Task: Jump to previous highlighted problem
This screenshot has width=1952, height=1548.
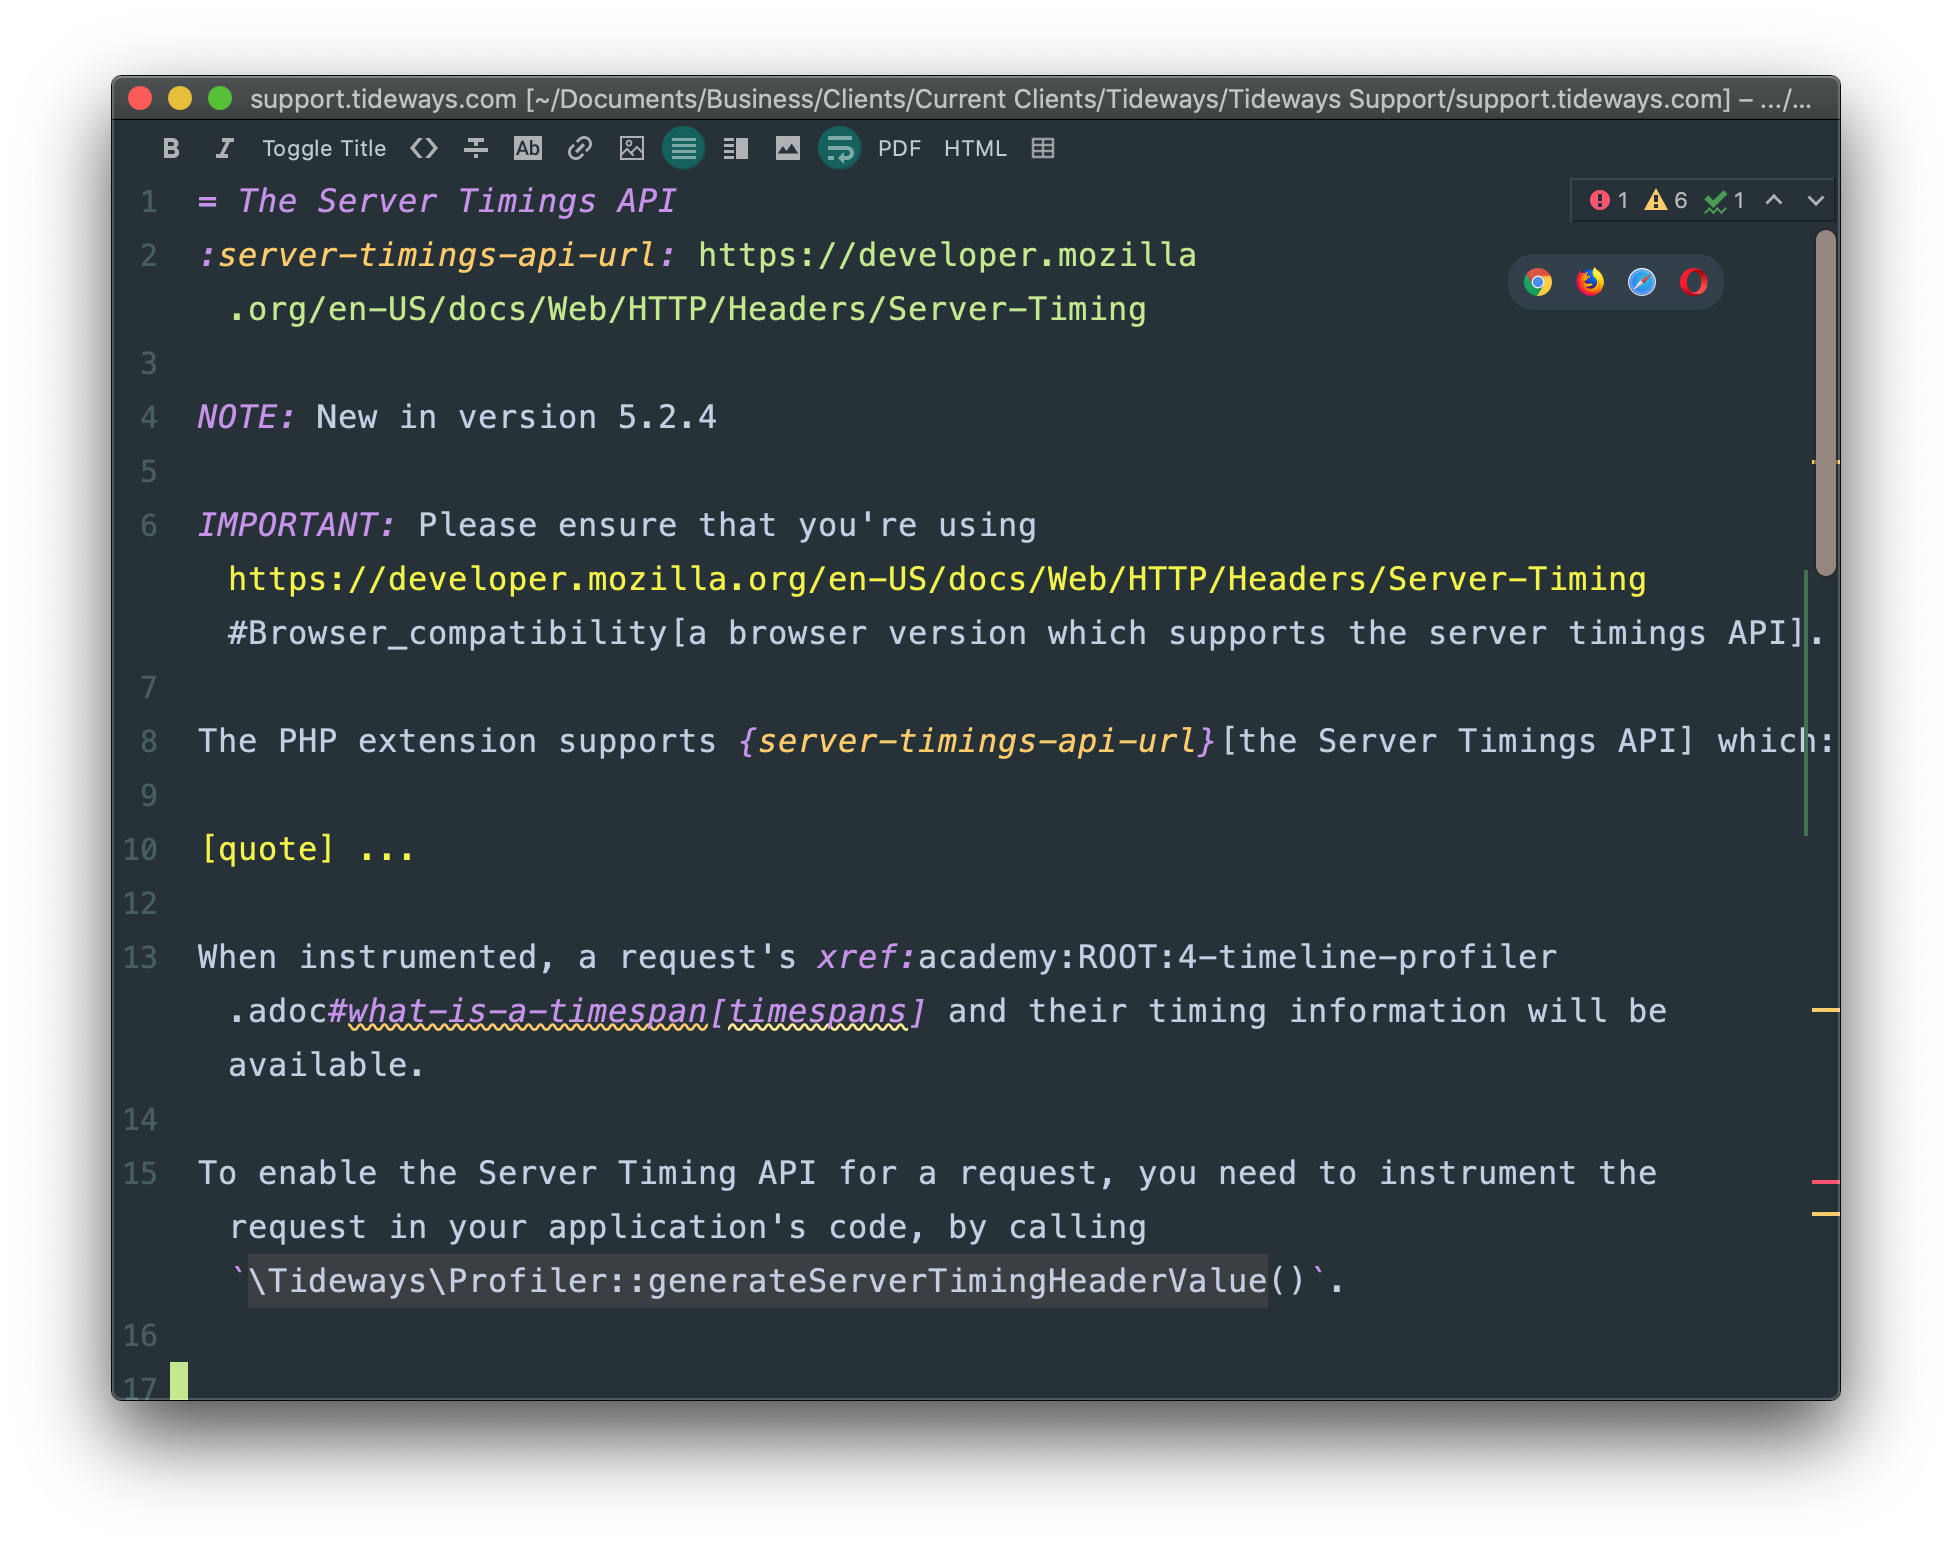Action: 1774,200
